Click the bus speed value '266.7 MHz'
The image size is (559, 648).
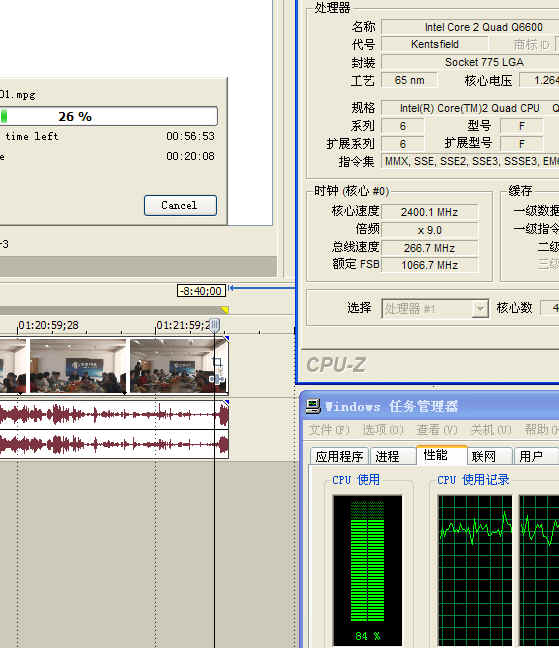(430, 248)
